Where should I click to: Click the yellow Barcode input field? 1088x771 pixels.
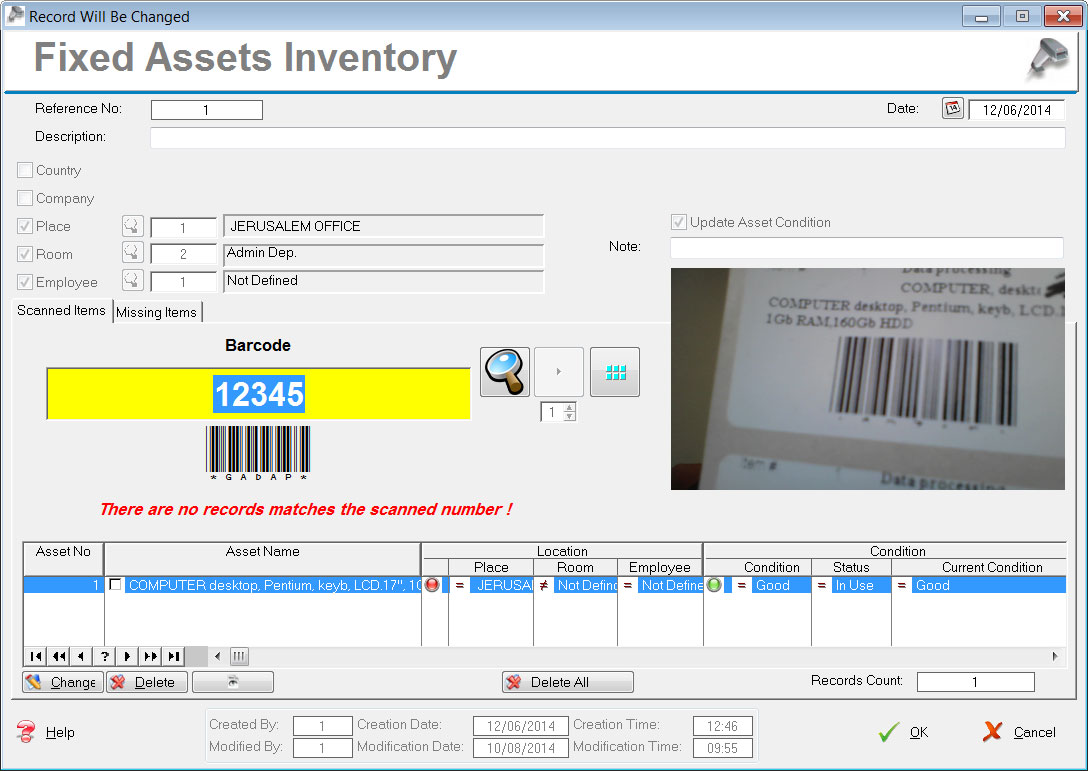[258, 394]
